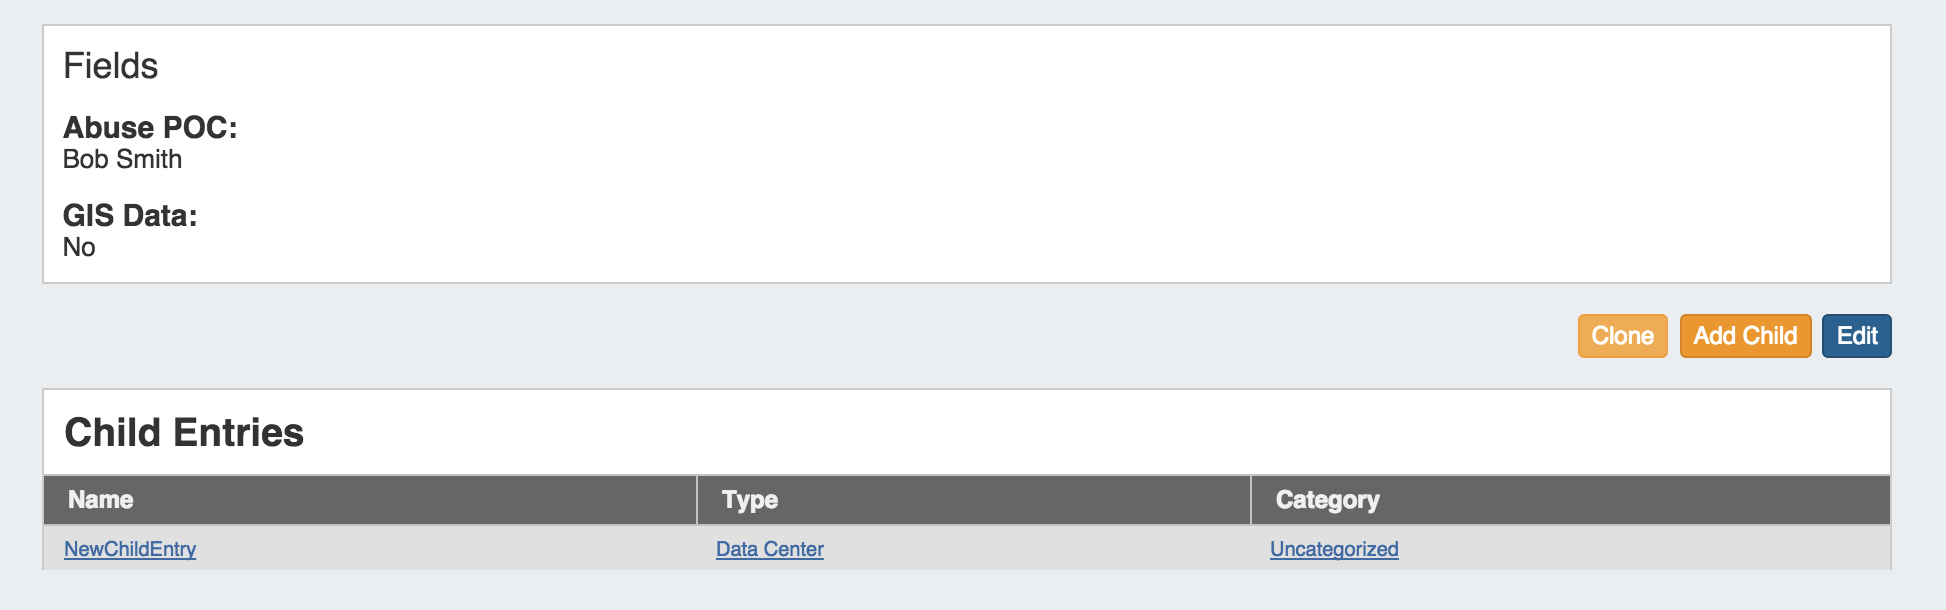Click the GIS Data value 'No'
The height and width of the screenshot is (610, 1946).
[79, 248]
